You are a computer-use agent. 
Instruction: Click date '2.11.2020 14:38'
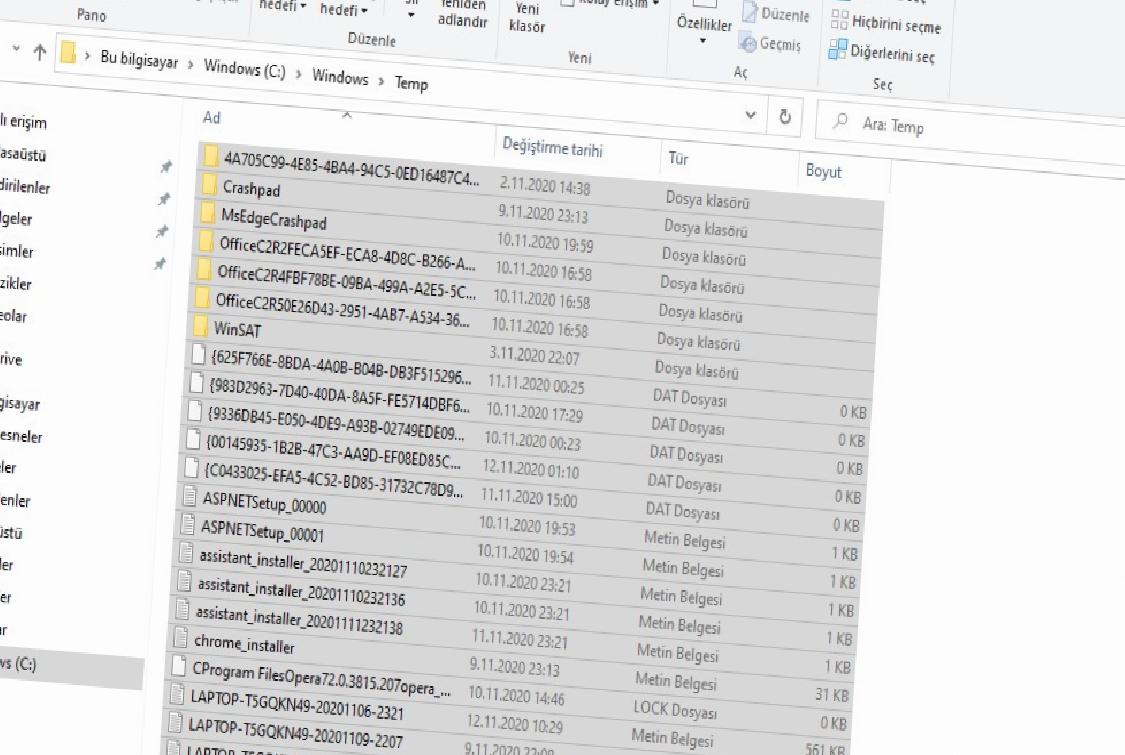point(545,187)
